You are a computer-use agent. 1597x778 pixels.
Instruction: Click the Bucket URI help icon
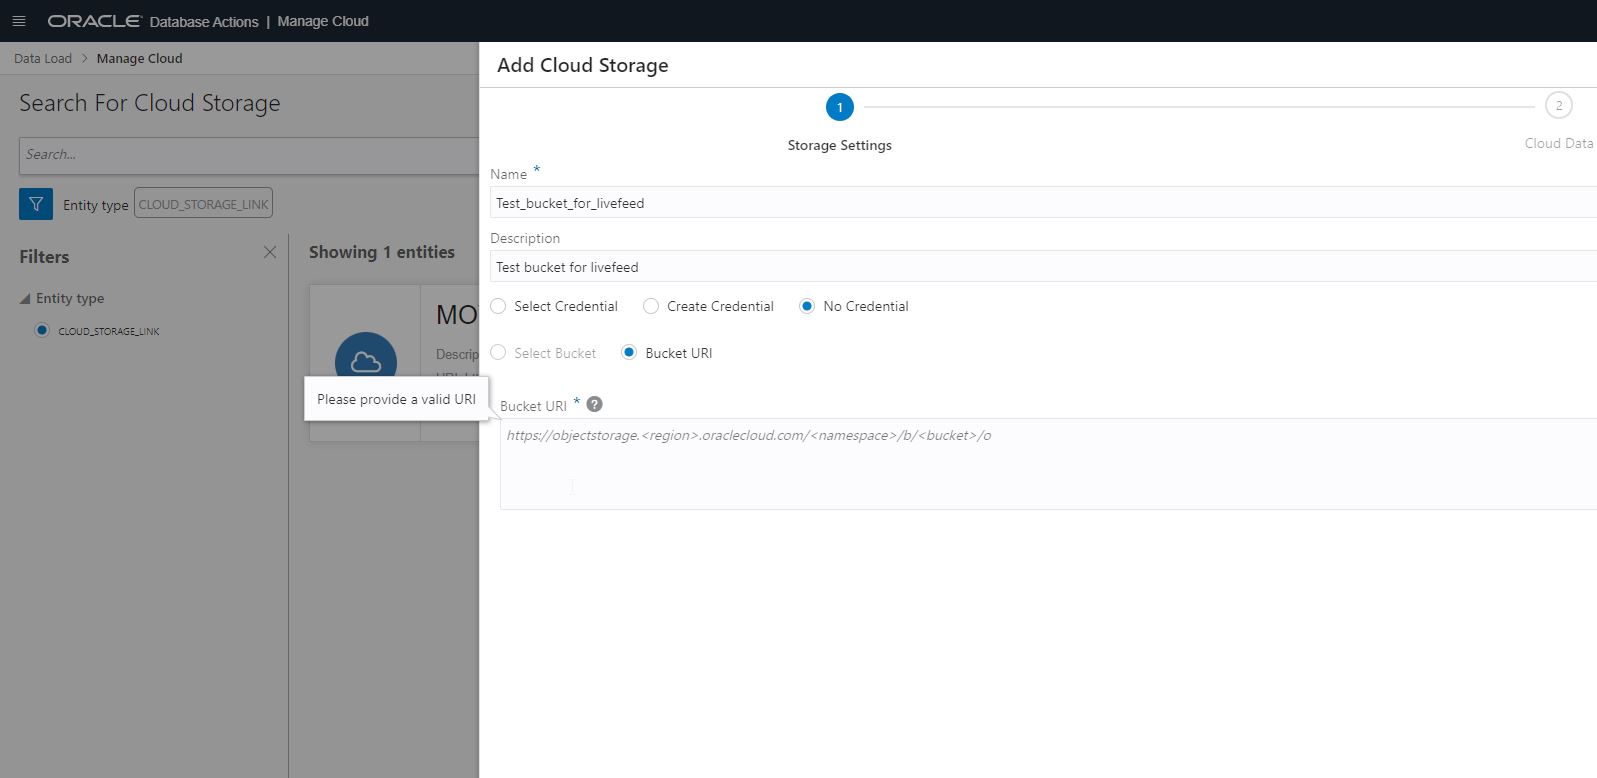[x=594, y=405]
